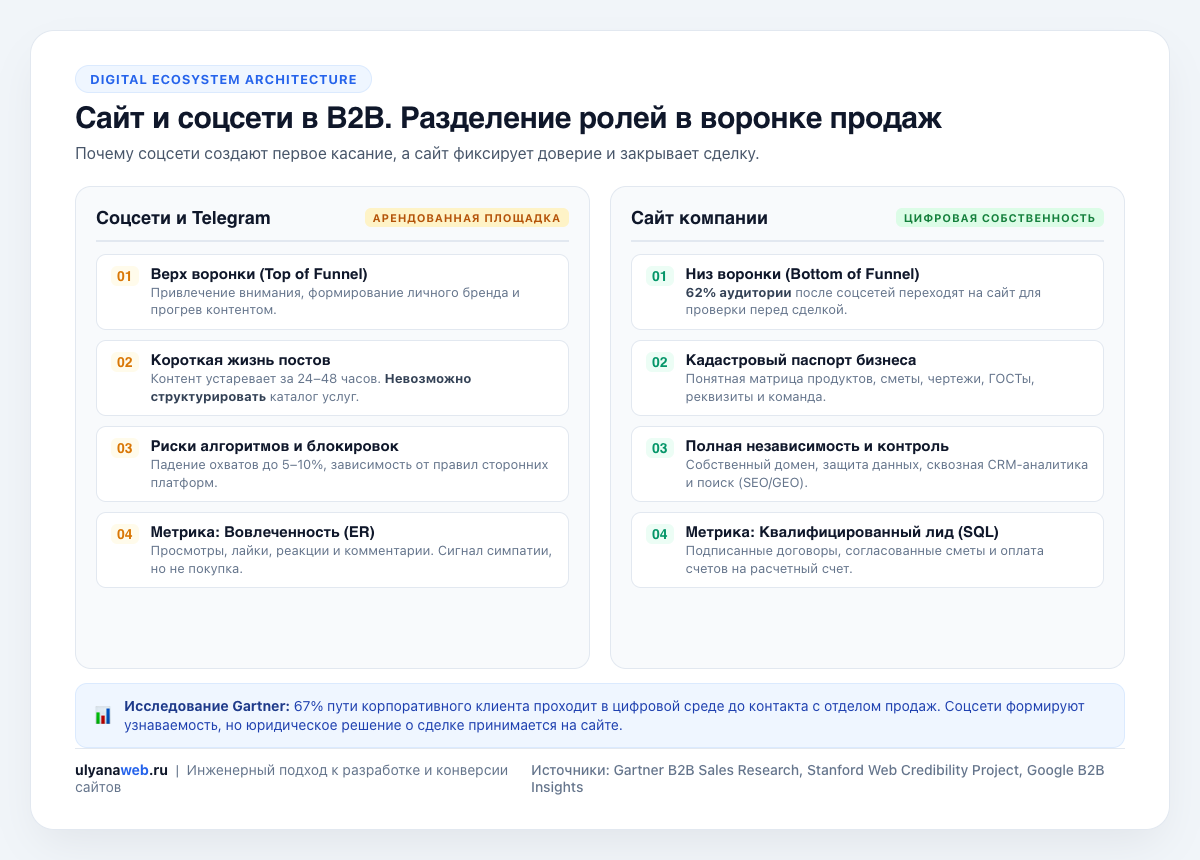Click the 'Соцсети и Telegram' column title
1200x860 pixels.
[183, 218]
